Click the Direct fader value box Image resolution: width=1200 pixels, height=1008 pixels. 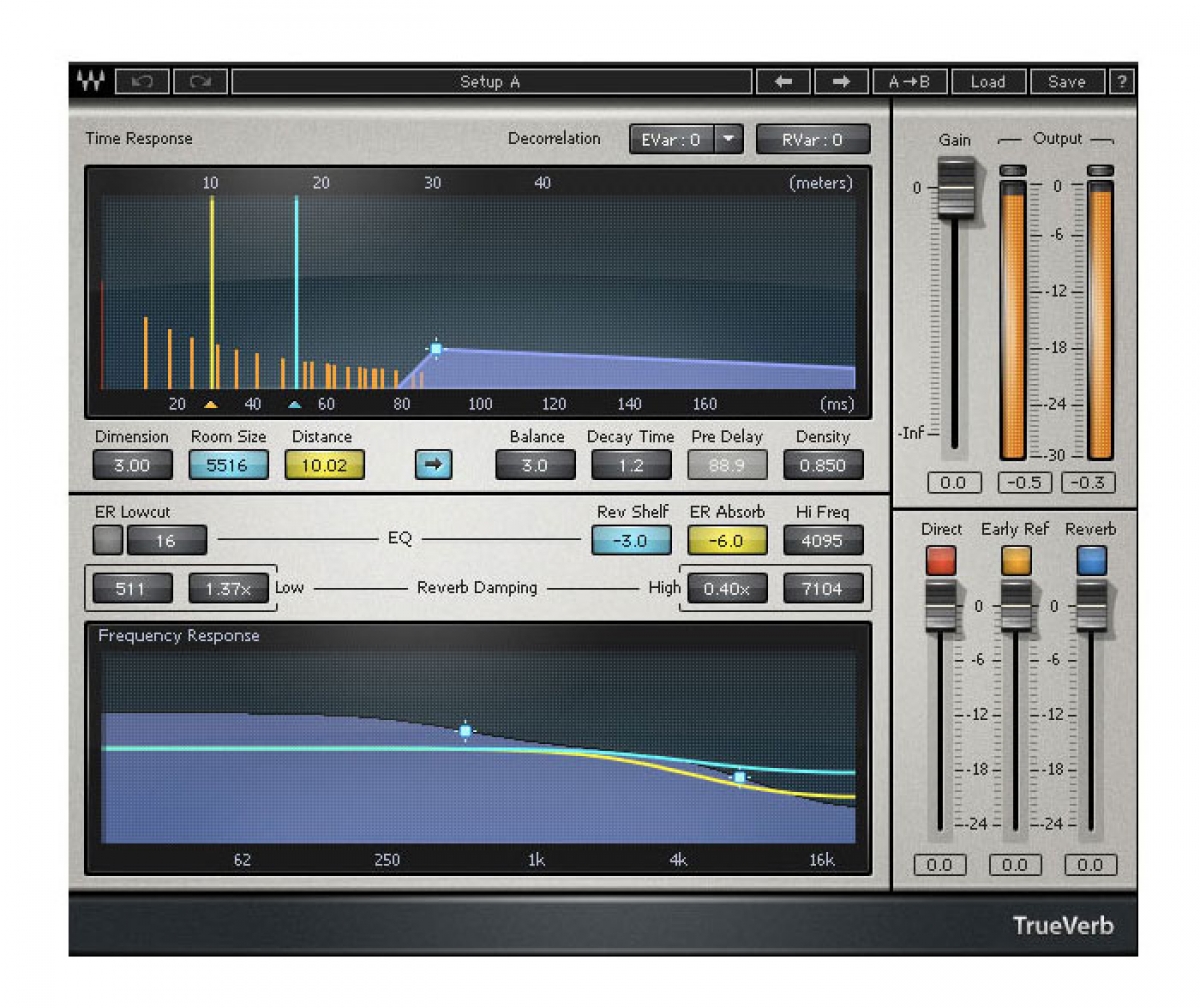940,865
